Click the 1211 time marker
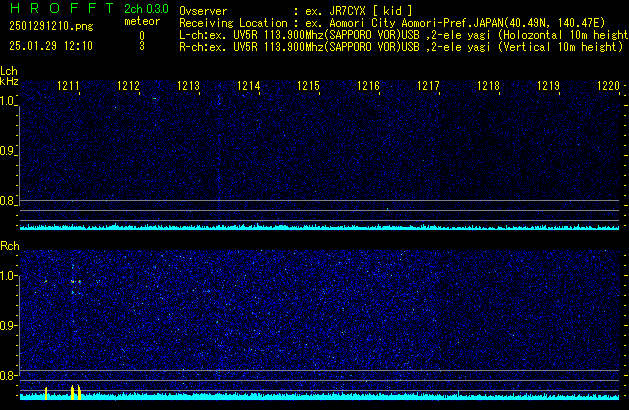Image resolution: width=629 pixels, height=410 pixels. point(68,86)
